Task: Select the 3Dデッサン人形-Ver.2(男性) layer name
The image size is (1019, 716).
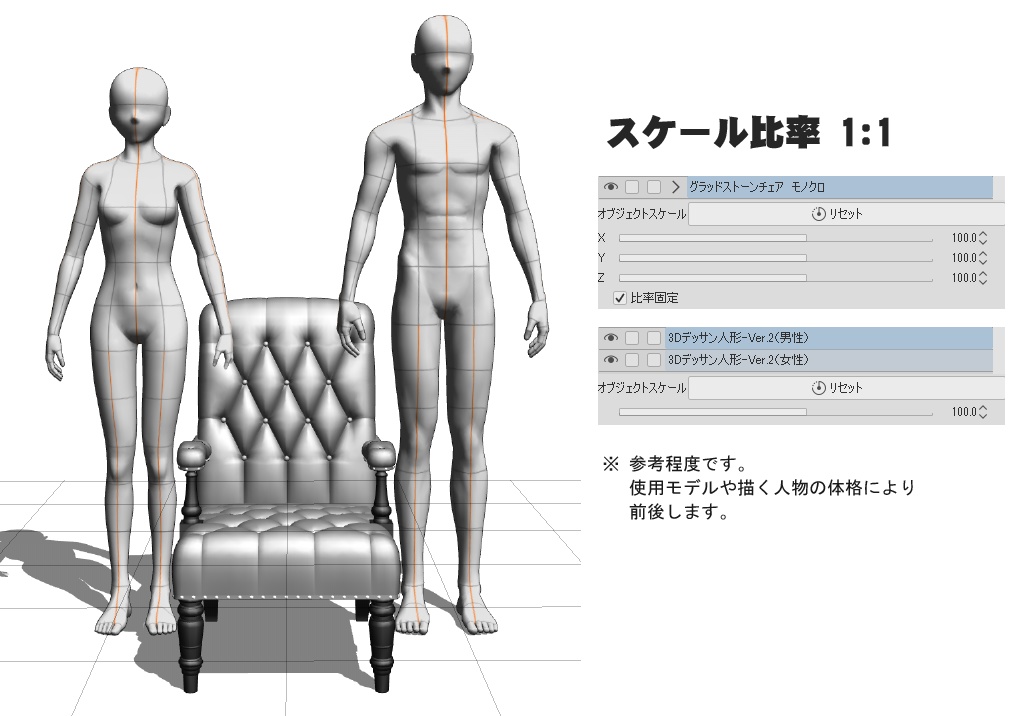Action: coord(736,336)
